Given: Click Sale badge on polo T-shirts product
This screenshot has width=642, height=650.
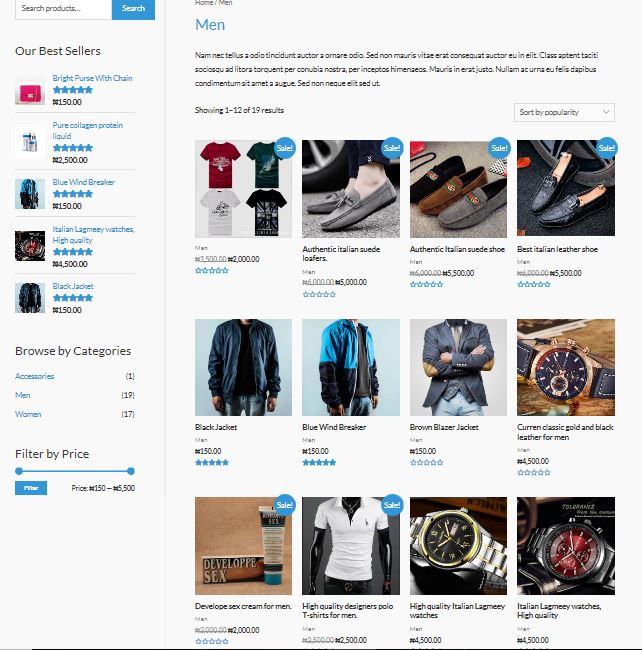Looking at the screenshot, I should (392, 505).
